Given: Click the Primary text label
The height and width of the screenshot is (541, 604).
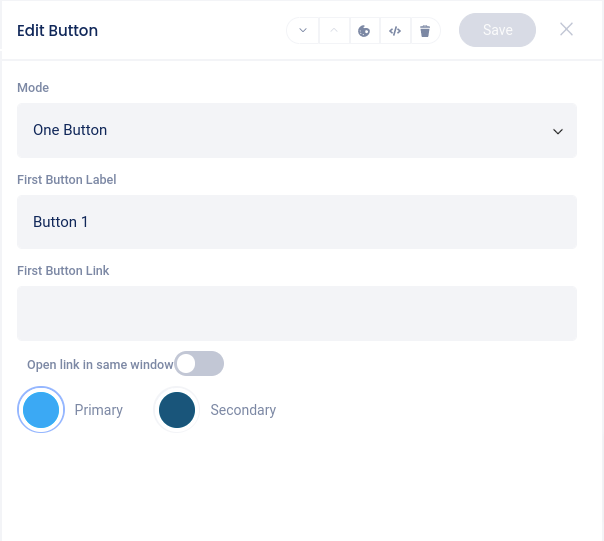Looking at the screenshot, I should [x=99, y=410].
